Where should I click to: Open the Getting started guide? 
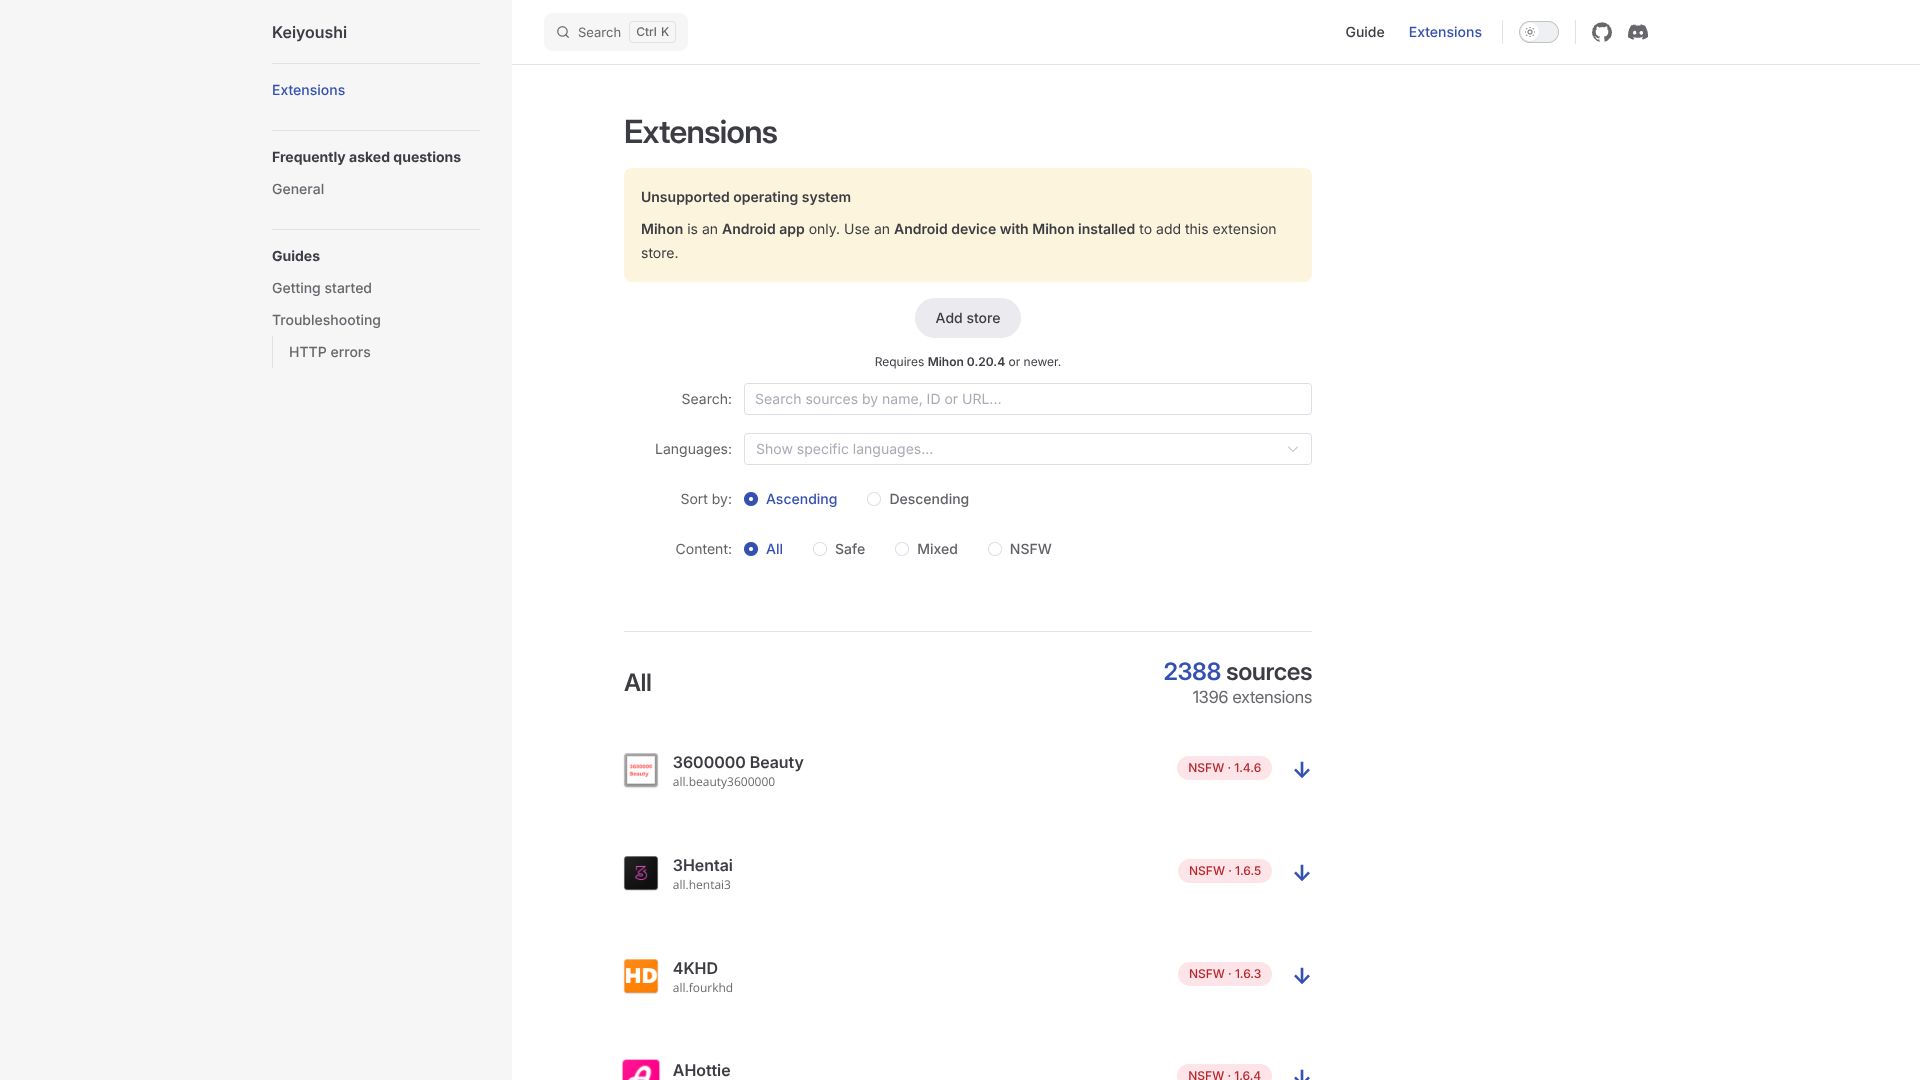click(322, 288)
